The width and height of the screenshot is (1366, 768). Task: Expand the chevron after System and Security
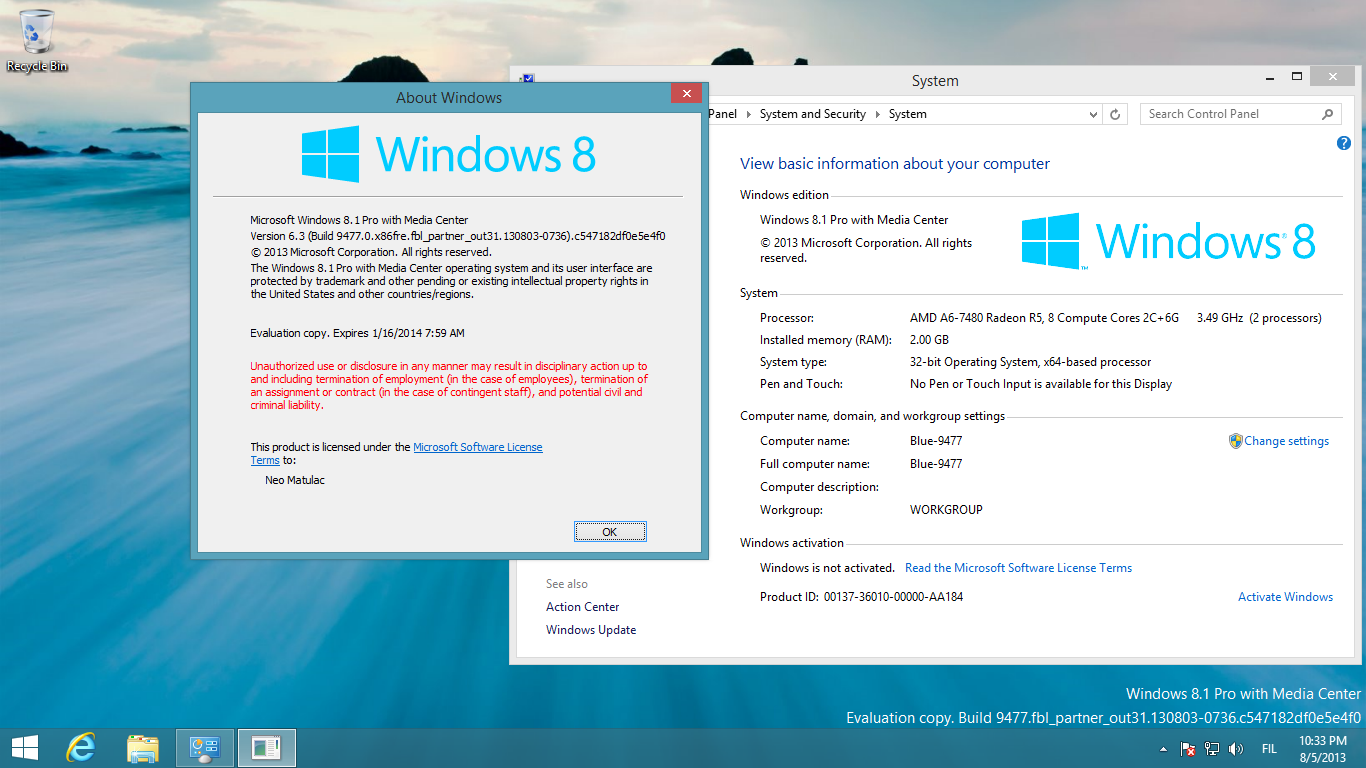[877, 114]
